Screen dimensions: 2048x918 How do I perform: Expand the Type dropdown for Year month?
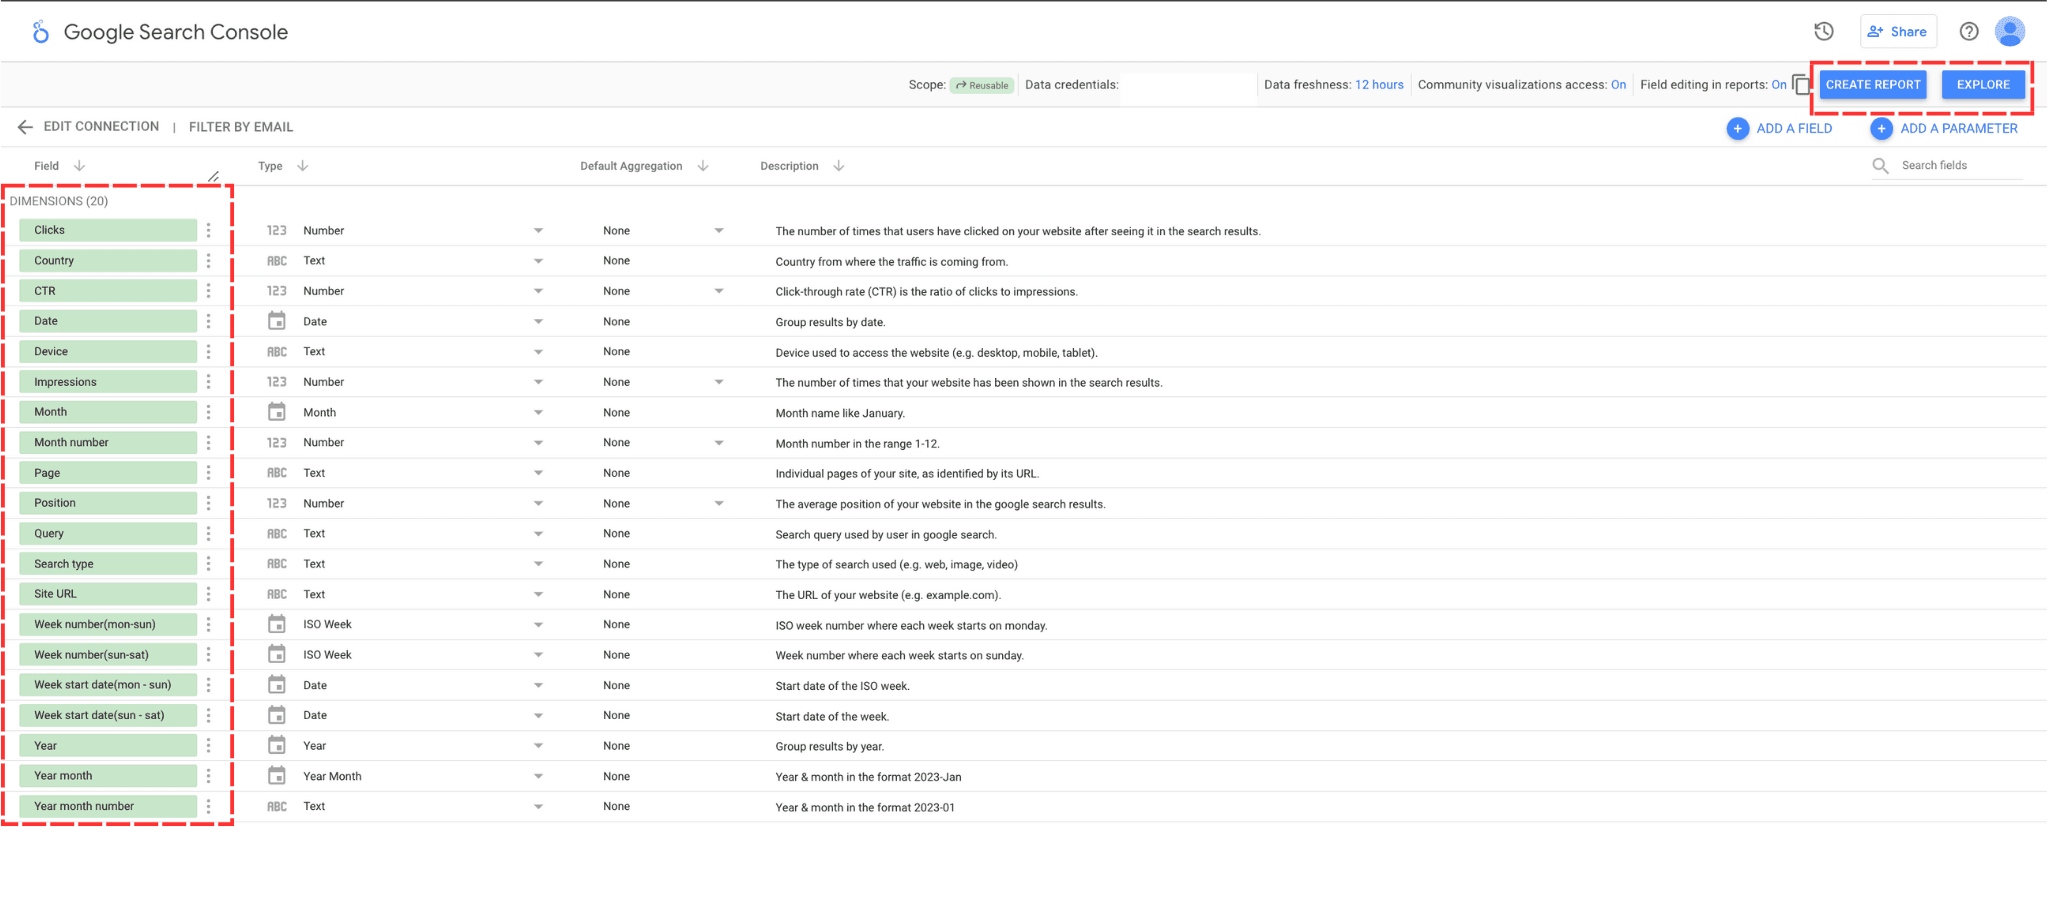coord(538,777)
